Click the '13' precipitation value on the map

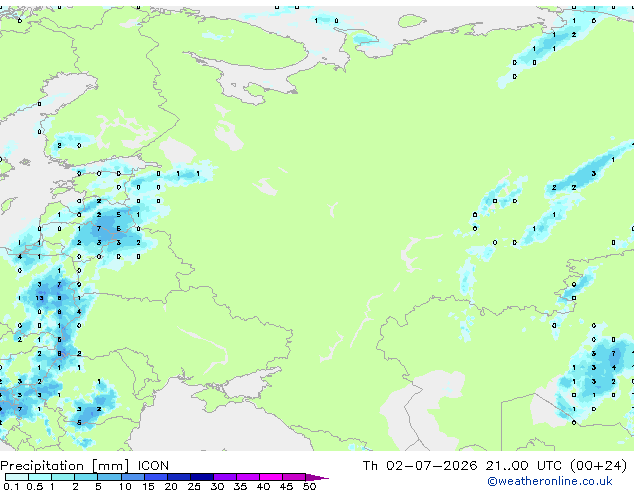coord(39,298)
